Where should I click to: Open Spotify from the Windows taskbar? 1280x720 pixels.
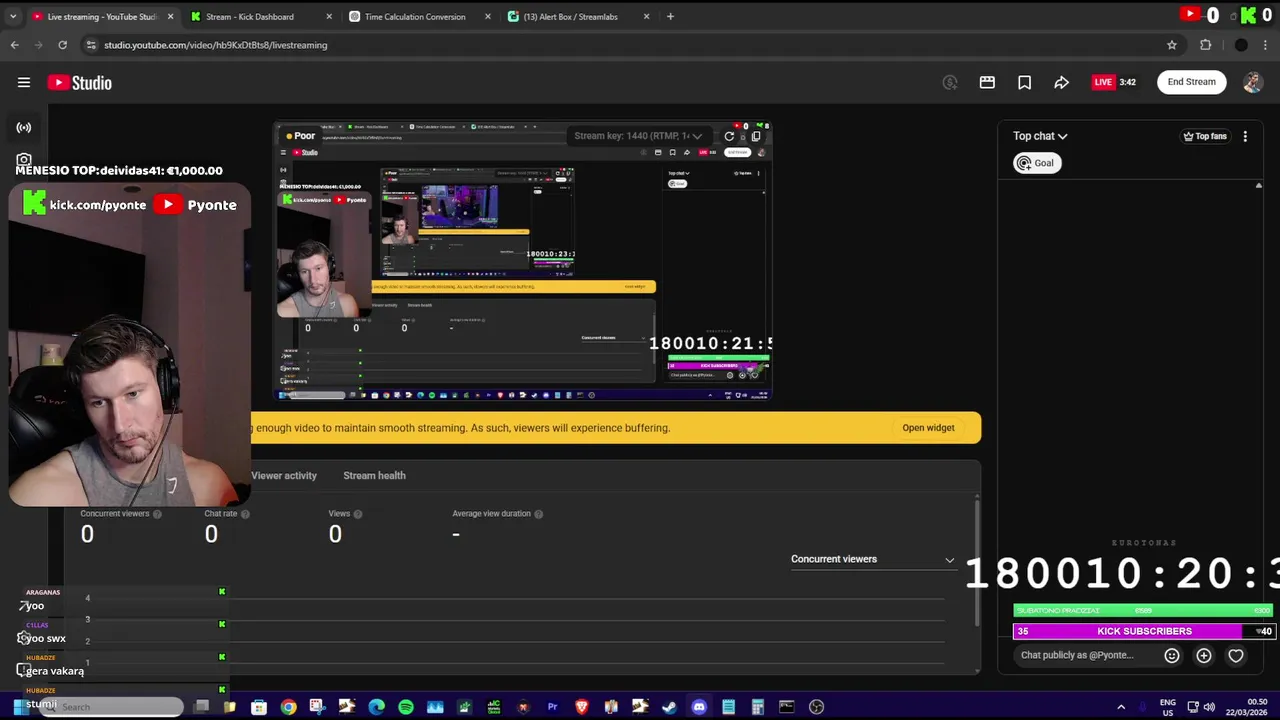click(x=405, y=707)
